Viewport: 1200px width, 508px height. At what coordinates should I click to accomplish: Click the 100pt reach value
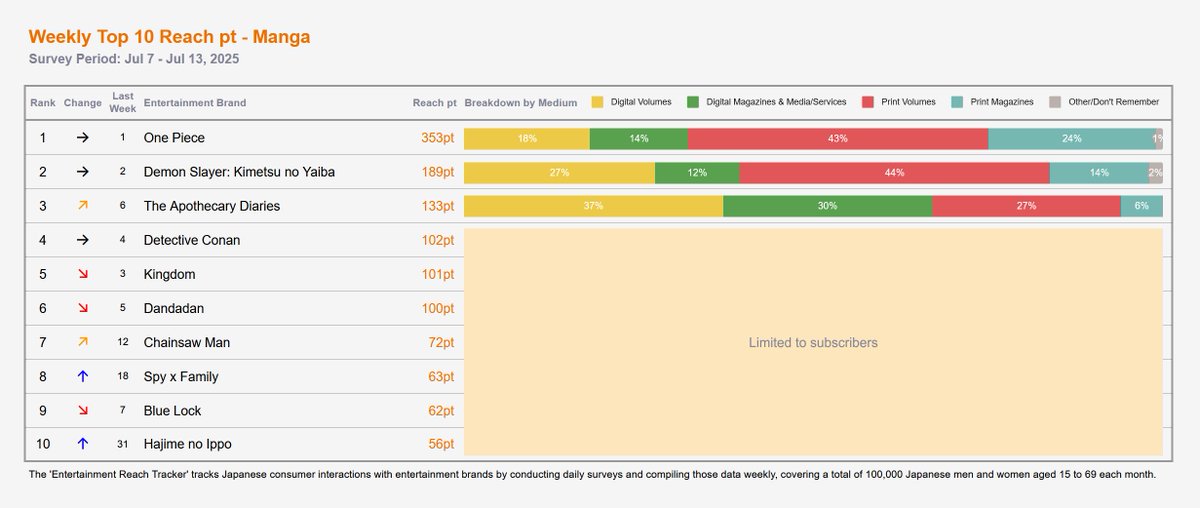(438, 308)
